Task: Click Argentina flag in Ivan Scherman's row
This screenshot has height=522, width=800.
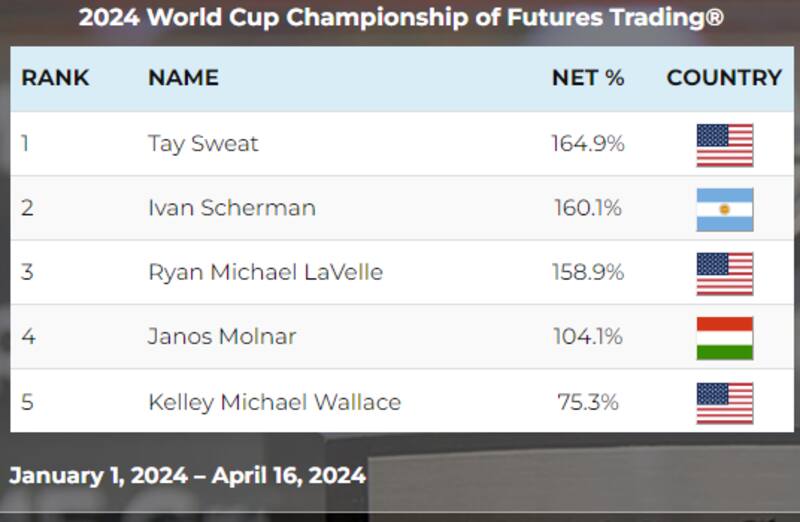Action: 724,209
